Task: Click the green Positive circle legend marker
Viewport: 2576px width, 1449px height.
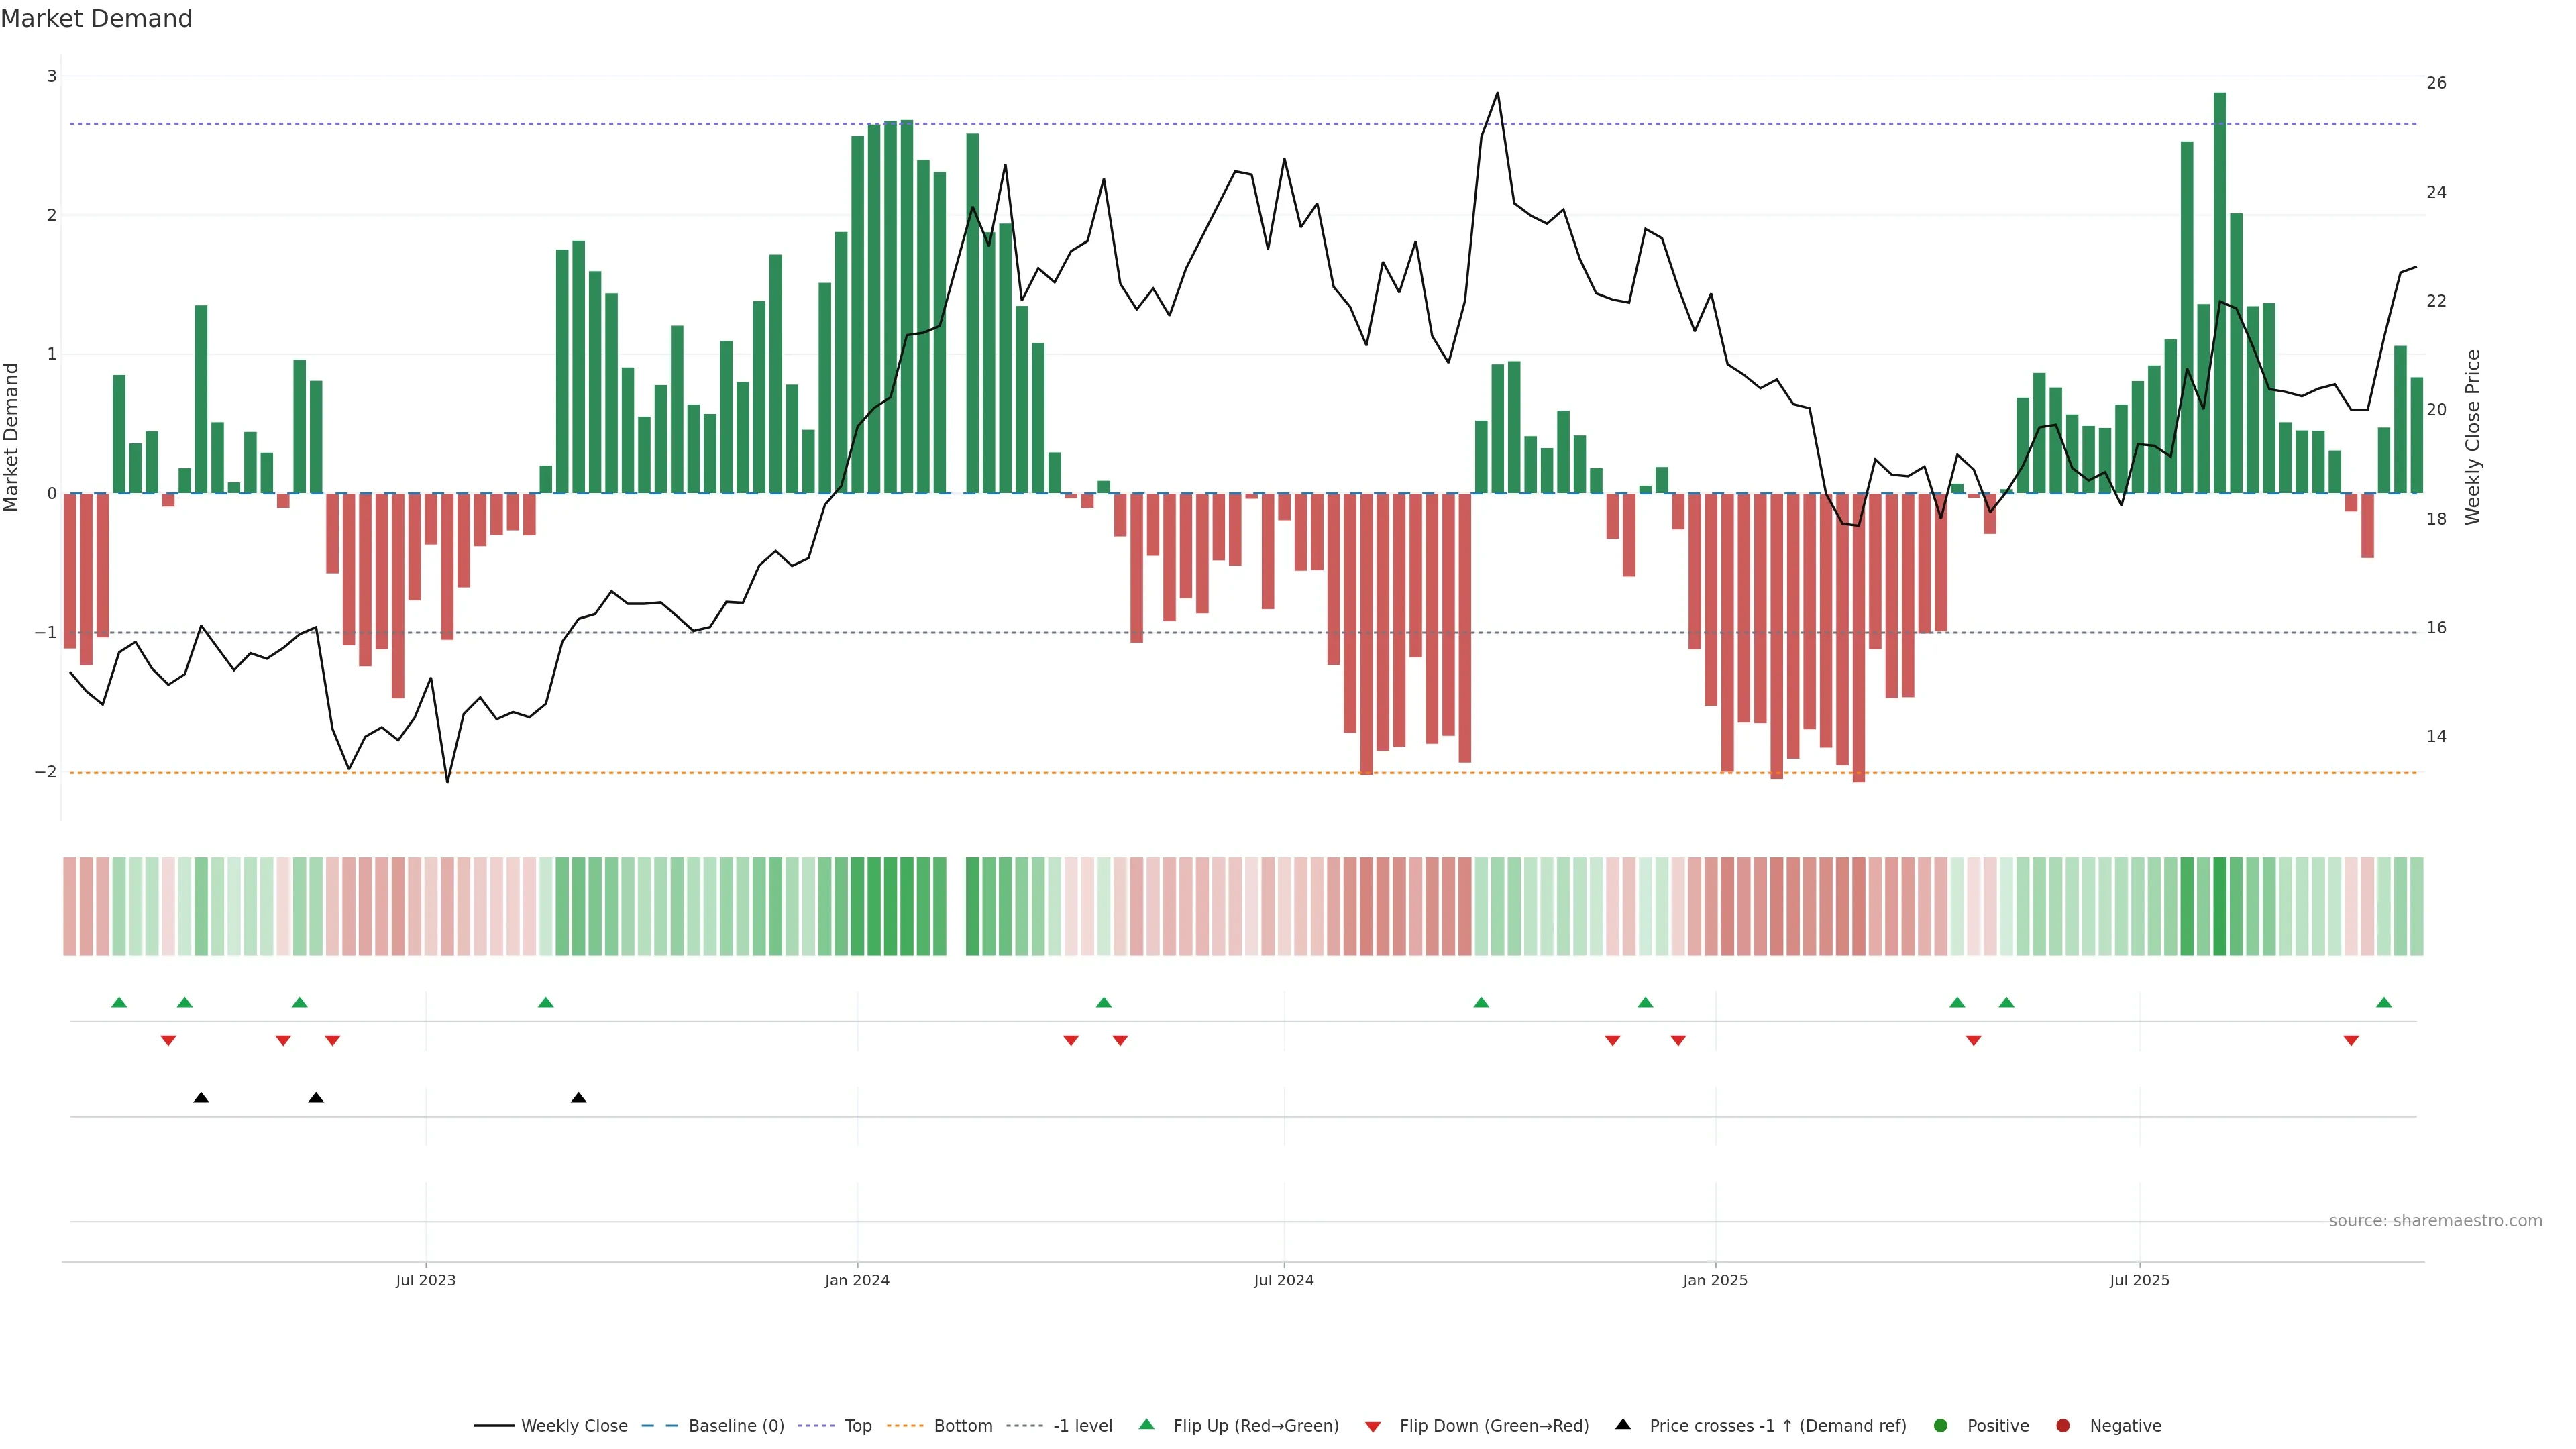Action: pos(1941,1425)
